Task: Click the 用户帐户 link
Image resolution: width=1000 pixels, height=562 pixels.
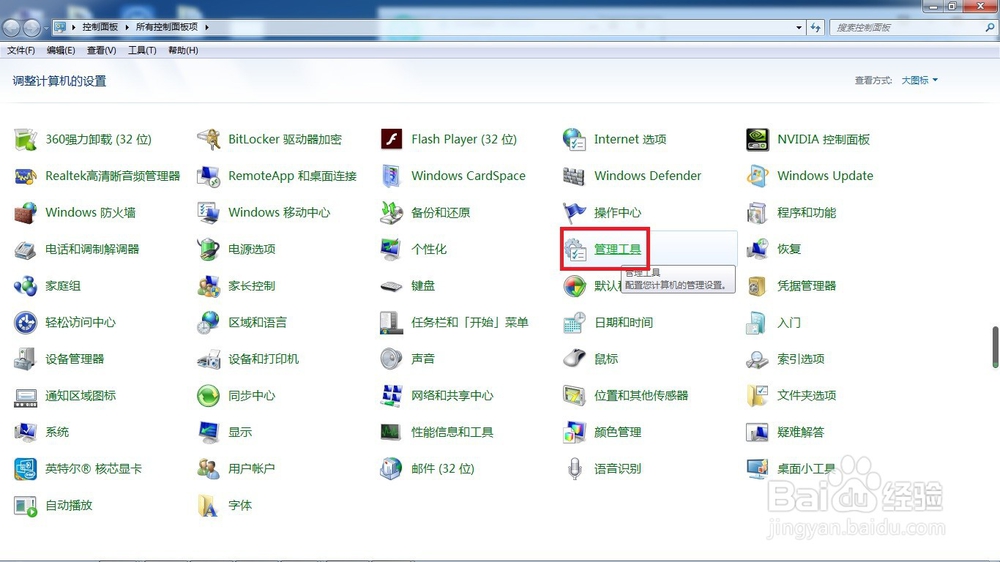Action: pos(251,469)
